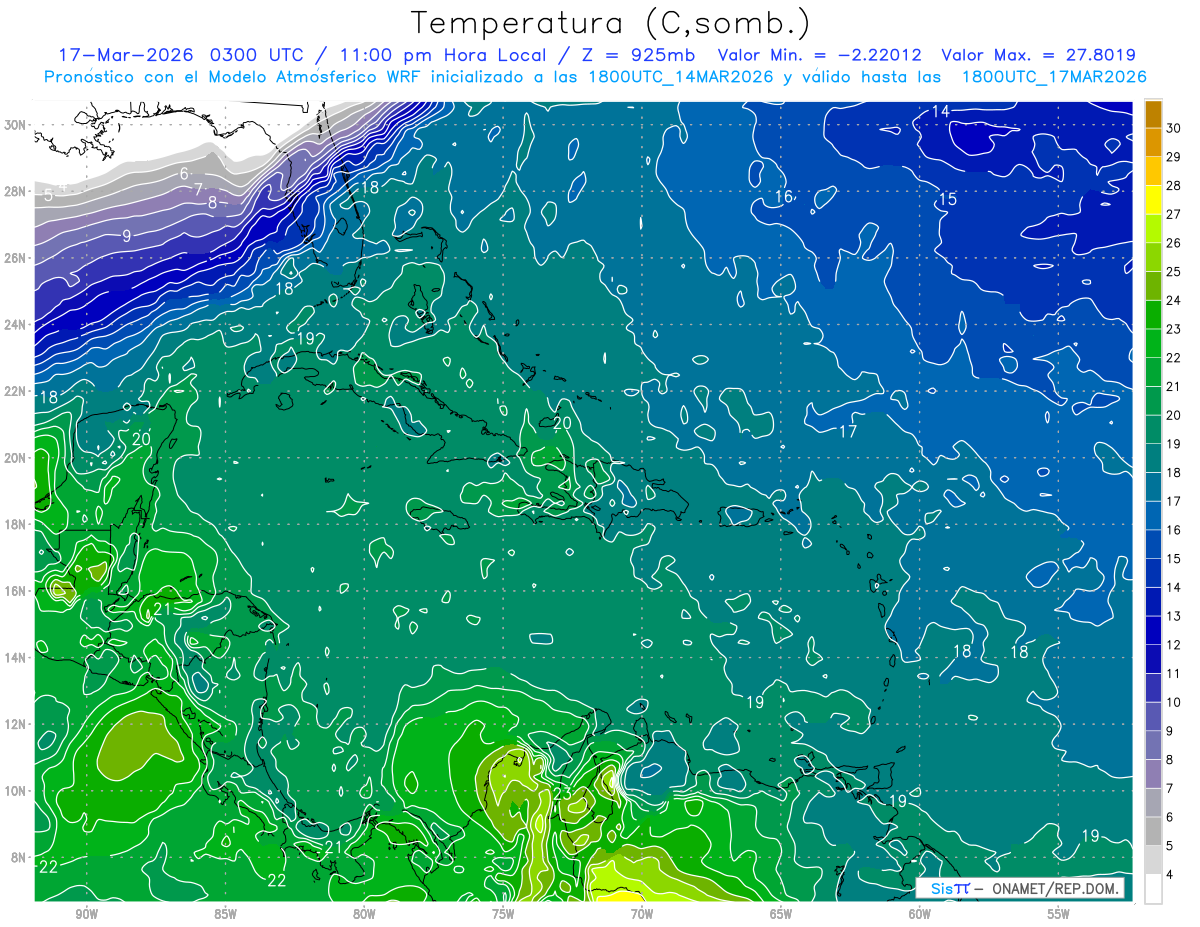The image size is (1200, 927).
Task: Click the 12 label on the color scale
Action: [x=1173, y=644]
